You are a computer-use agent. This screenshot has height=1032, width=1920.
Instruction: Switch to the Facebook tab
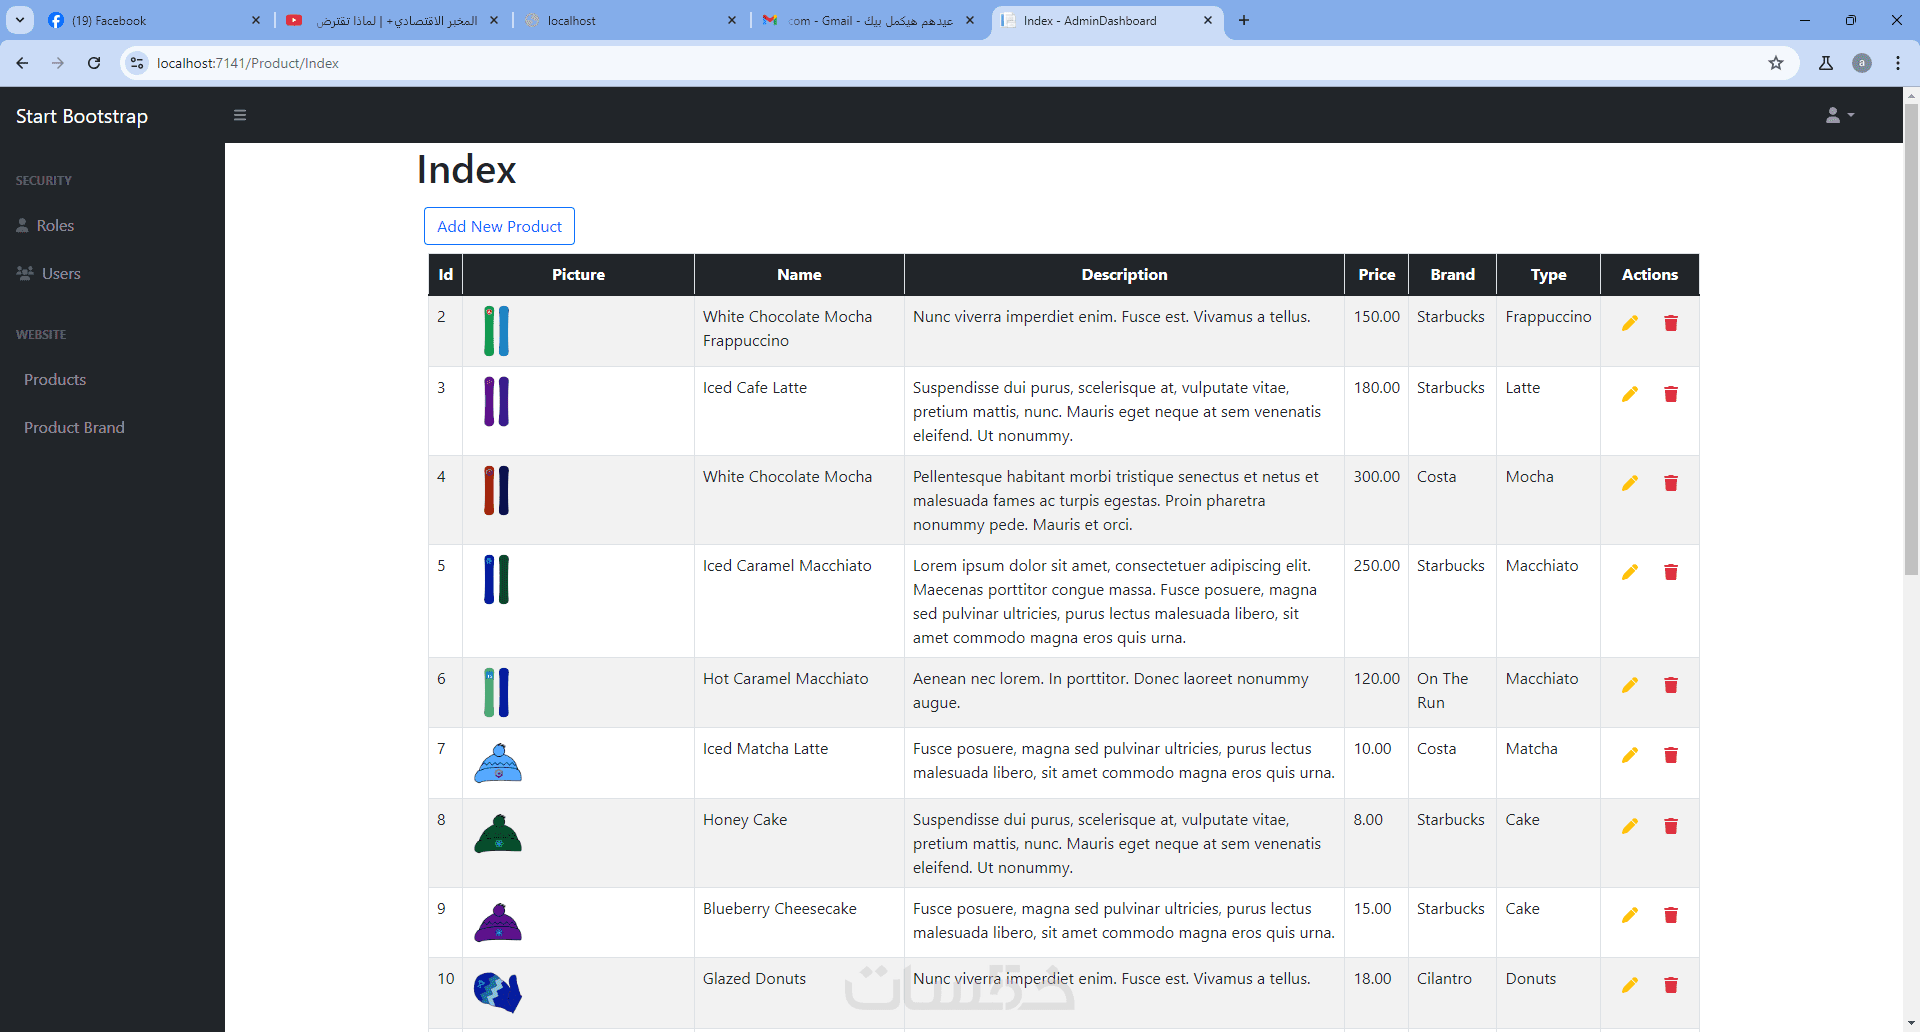point(150,20)
